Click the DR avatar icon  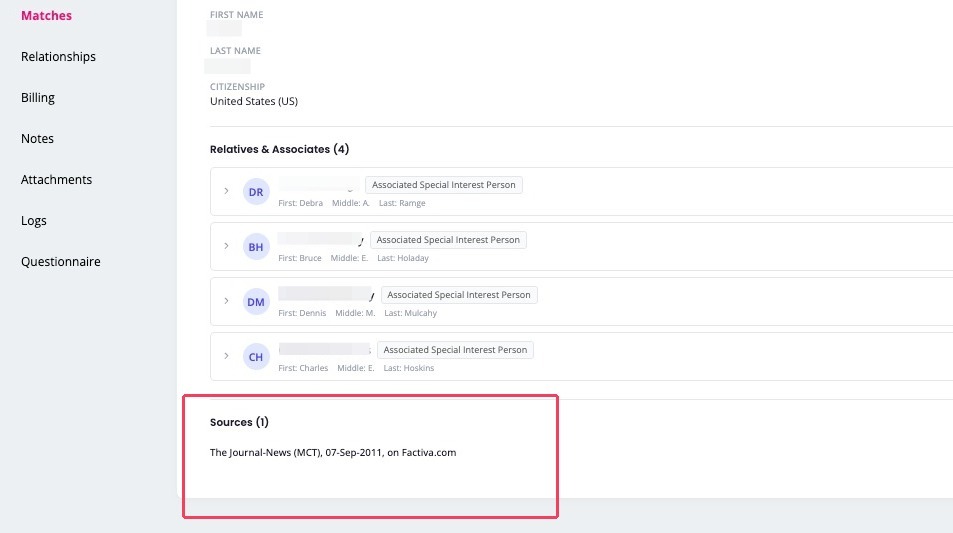(x=256, y=191)
